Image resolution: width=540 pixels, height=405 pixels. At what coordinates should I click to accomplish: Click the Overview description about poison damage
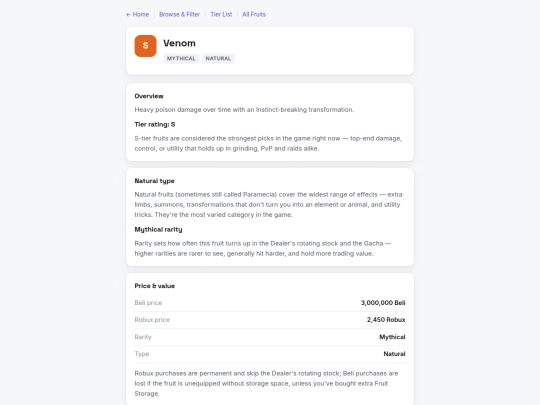coord(244,110)
